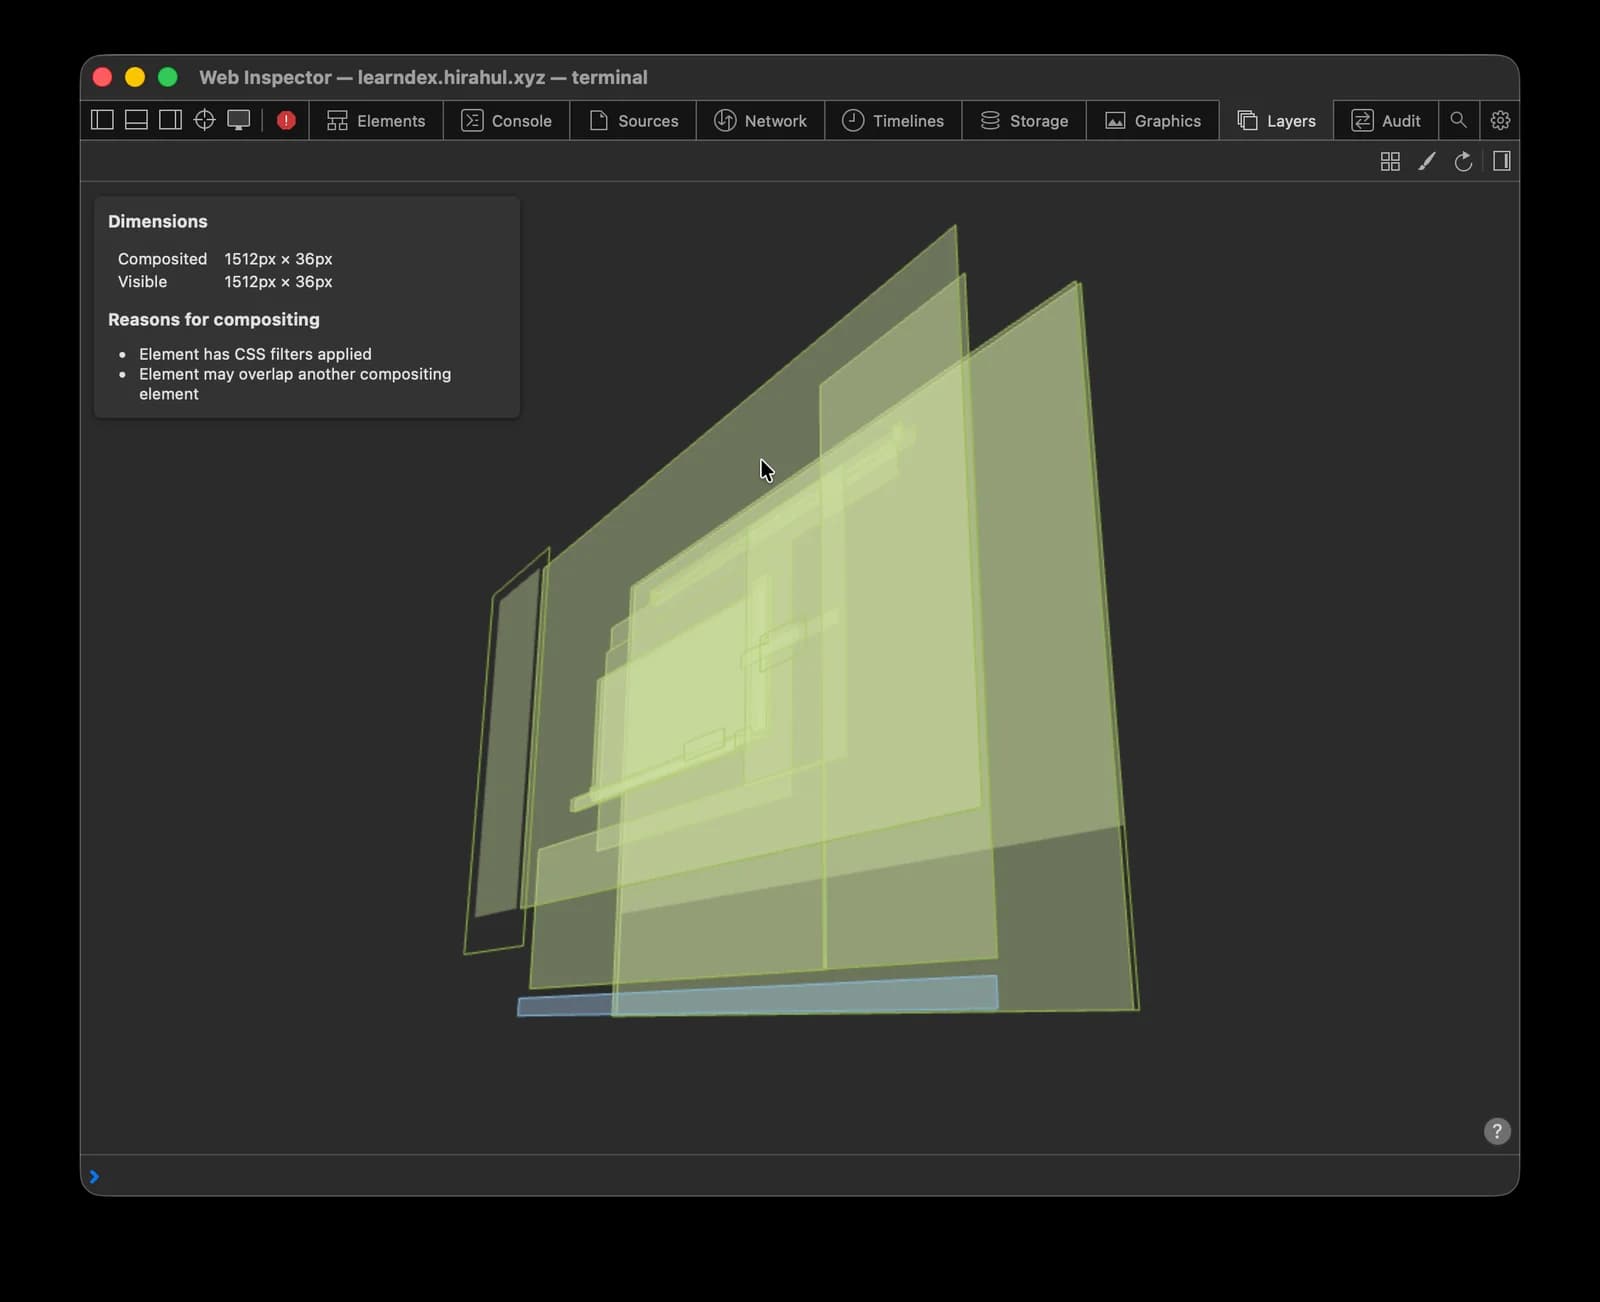Open device settings monitor icon
The image size is (1600, 1302).
coord(238,120)
